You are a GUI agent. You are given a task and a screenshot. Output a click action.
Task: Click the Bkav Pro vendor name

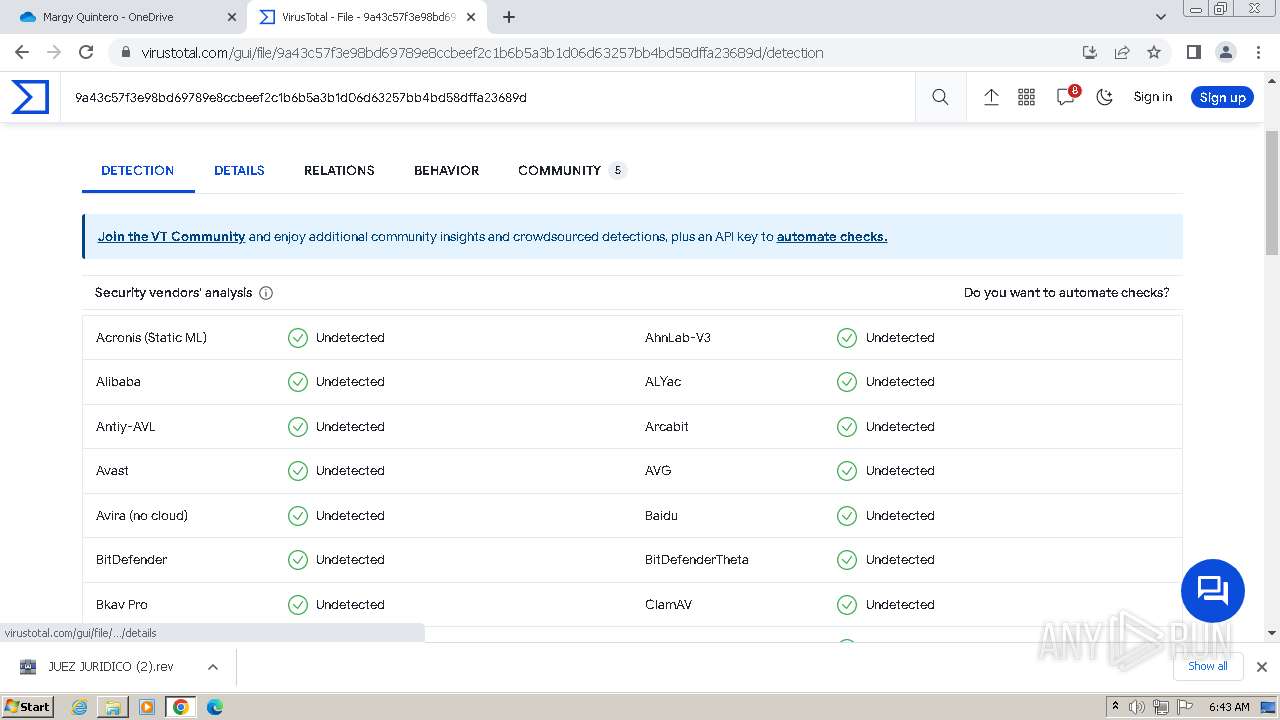pyautogui.click(x=122, y=605)
